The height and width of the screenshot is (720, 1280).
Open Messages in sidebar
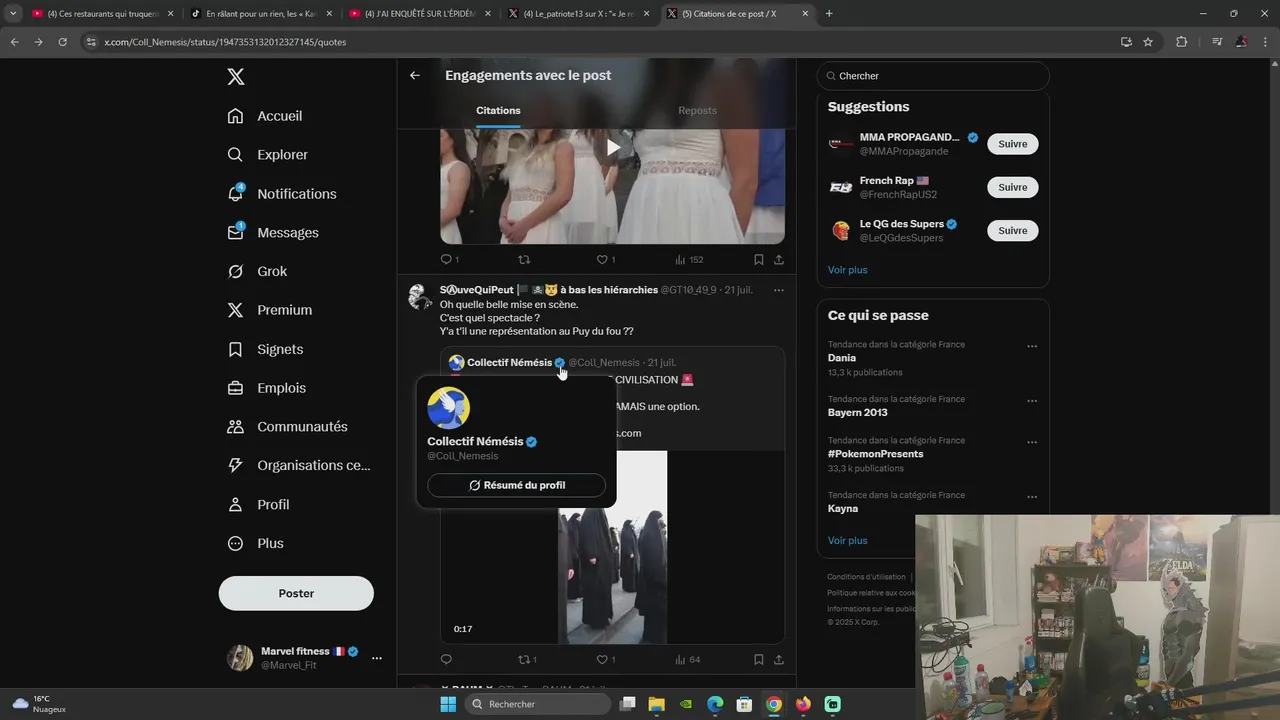tap(273, 233)
